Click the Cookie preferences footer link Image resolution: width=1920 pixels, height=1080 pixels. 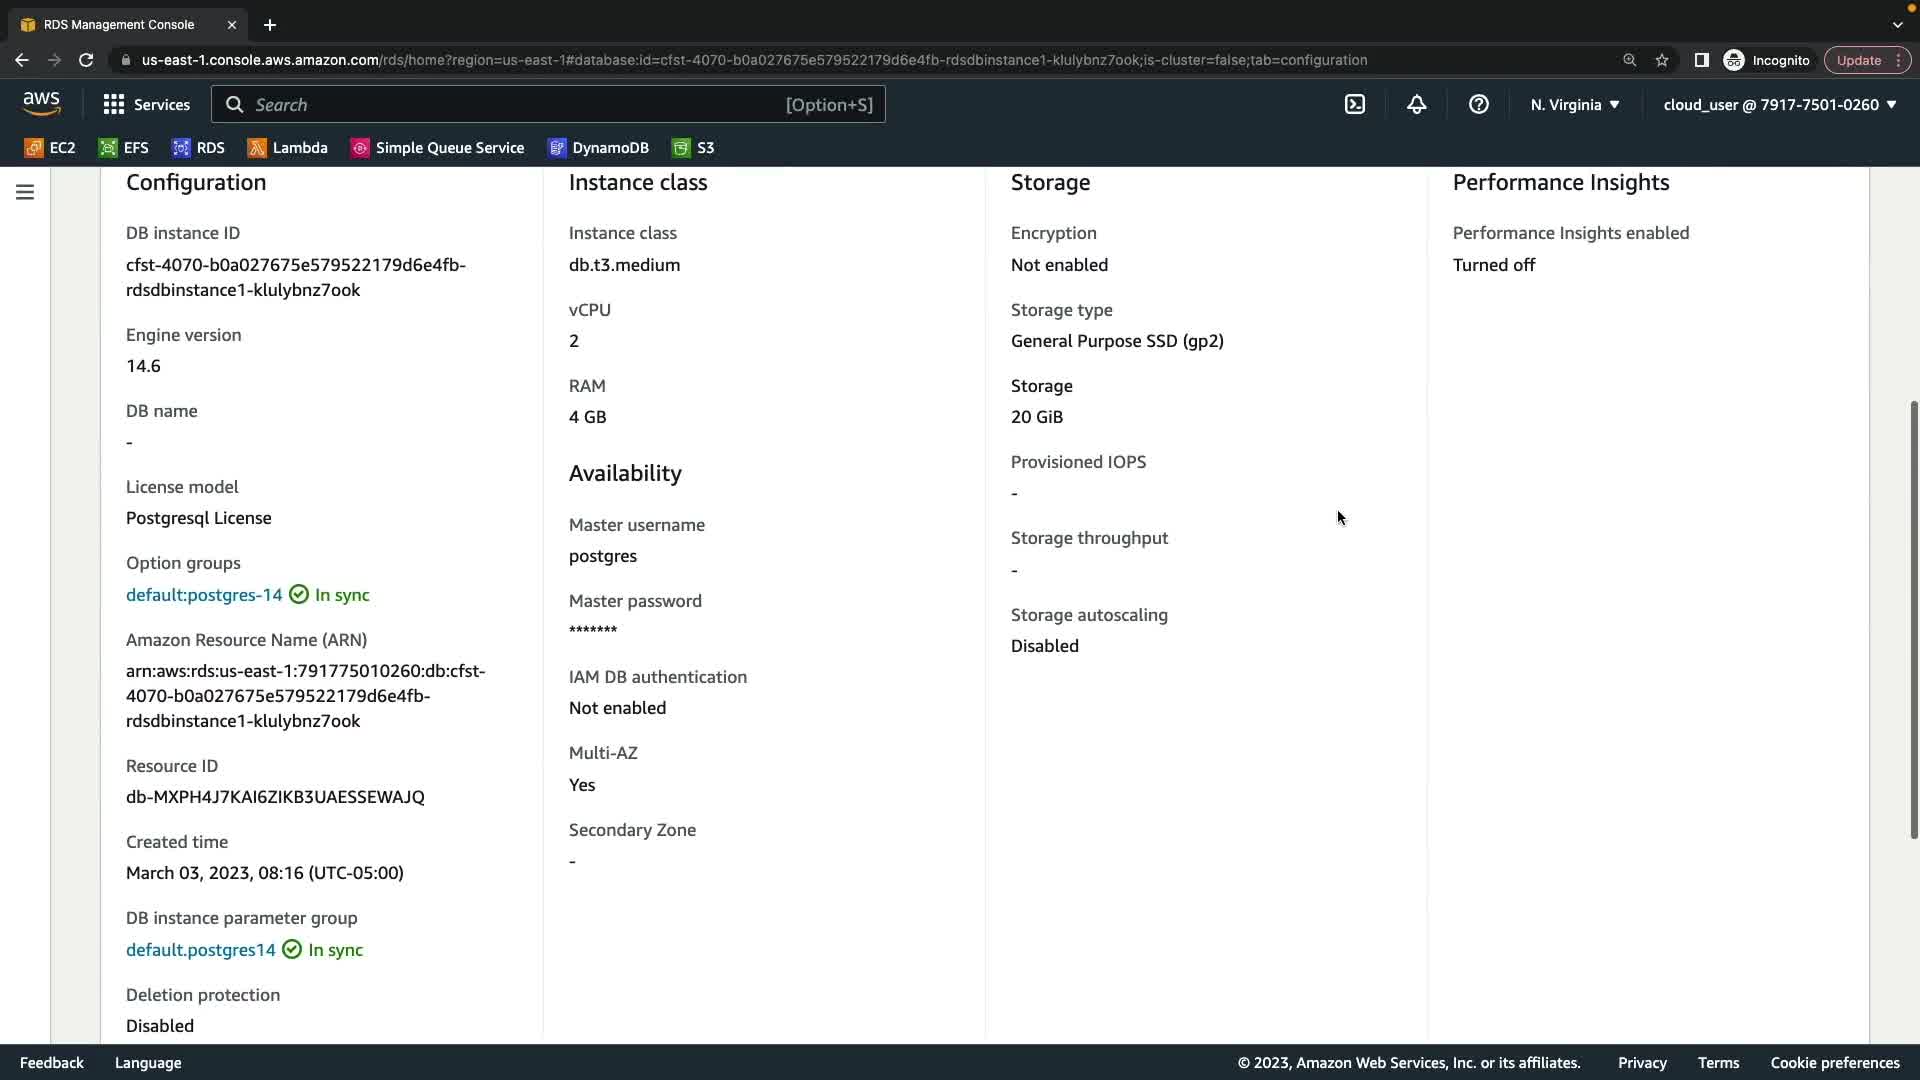pos(1834,1063)
